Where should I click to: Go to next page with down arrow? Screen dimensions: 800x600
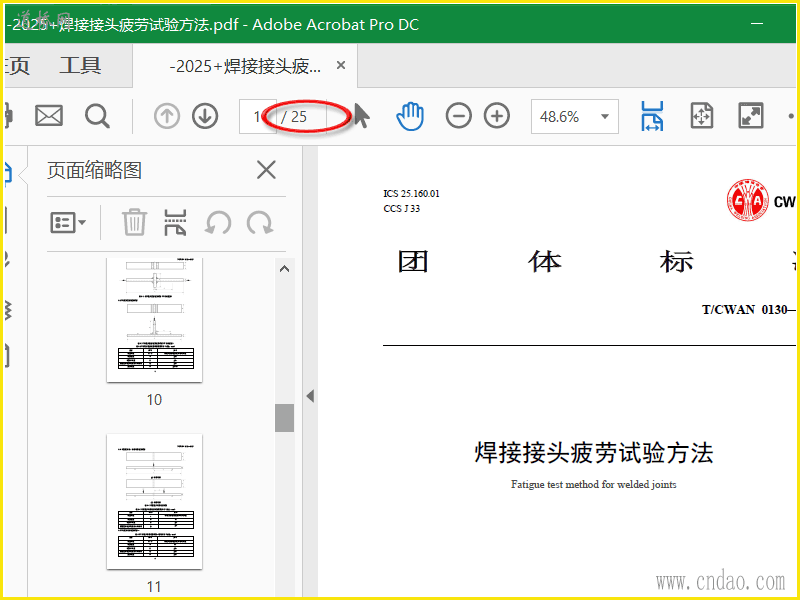(x=205, y=116)
